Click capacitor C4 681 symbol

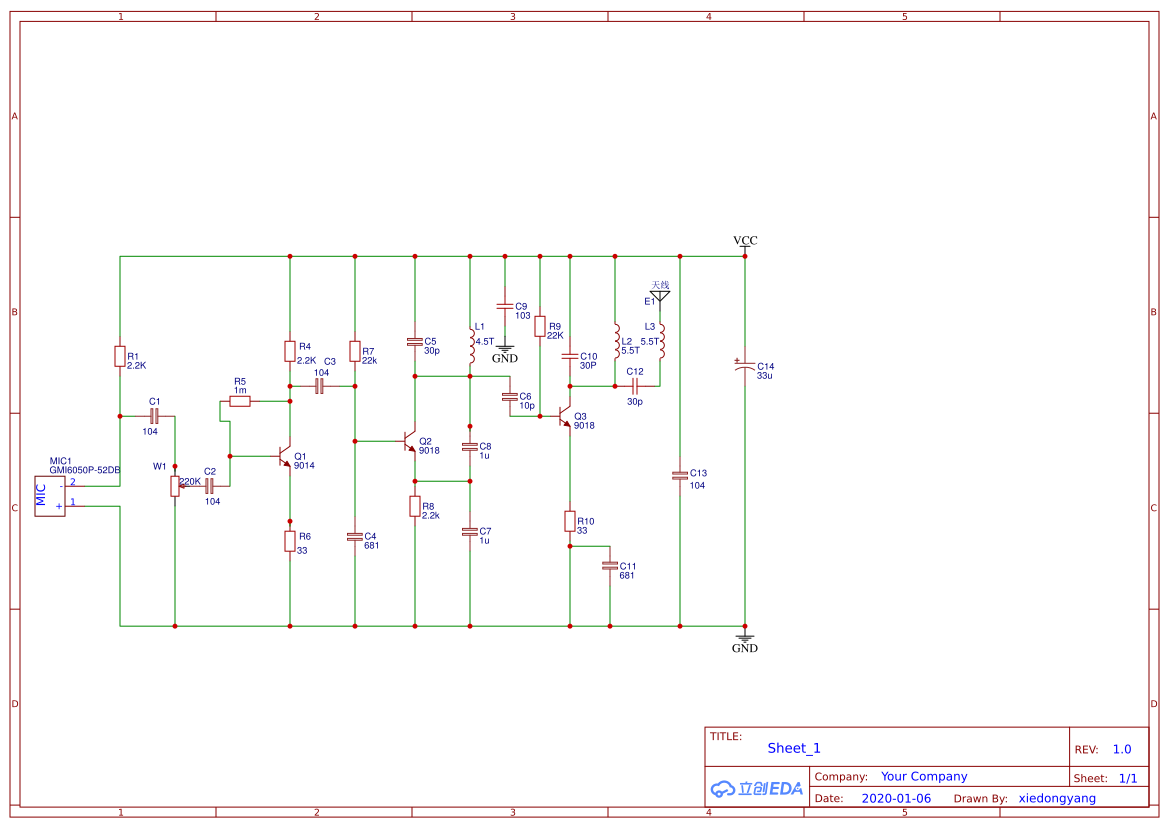[x=355, y=537]
